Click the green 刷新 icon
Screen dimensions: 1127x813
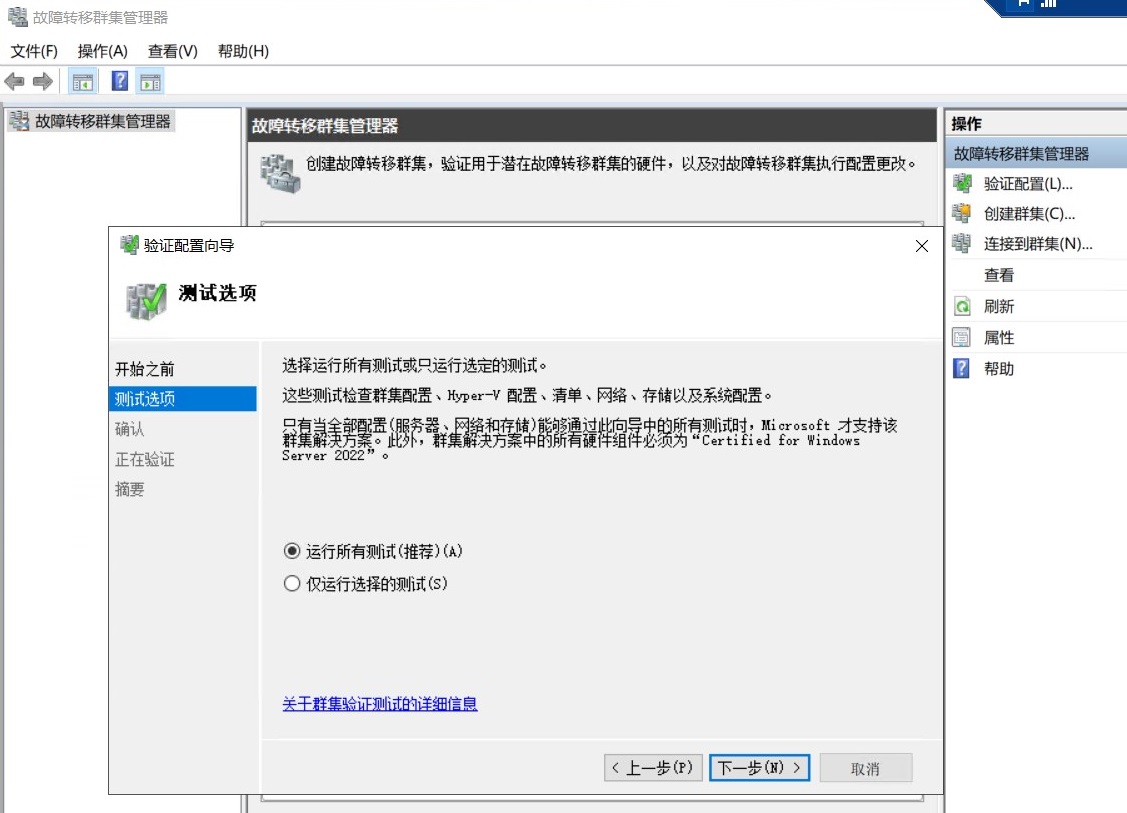click(962, 306)
